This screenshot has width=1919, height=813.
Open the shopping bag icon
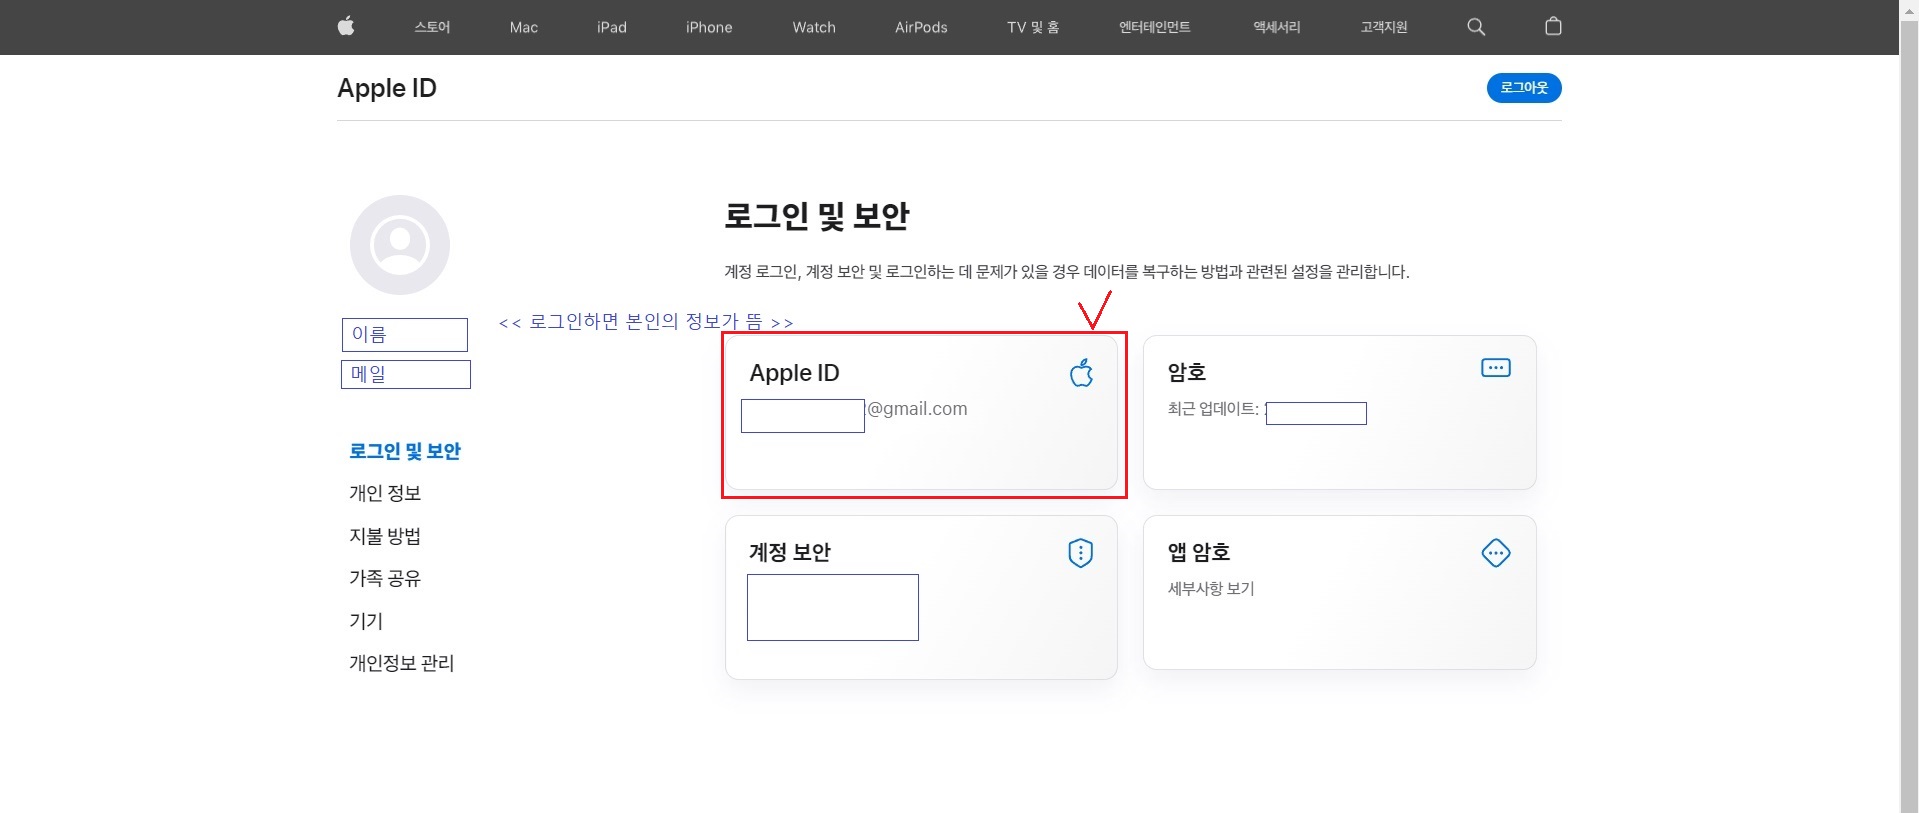click(1553, 26)
